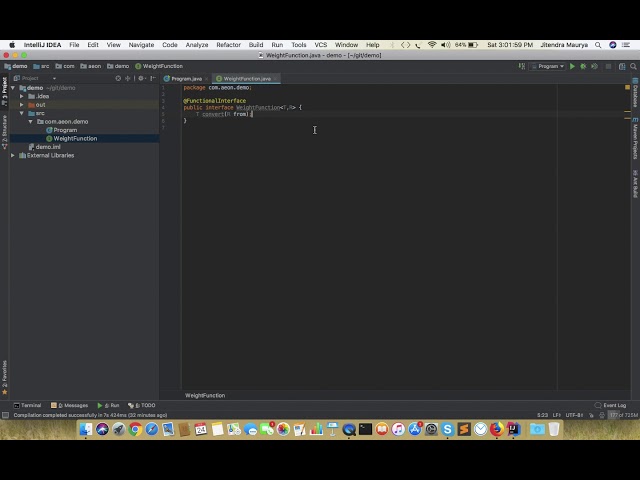
Task: Open Project panel gear settings
Action: 141,78
